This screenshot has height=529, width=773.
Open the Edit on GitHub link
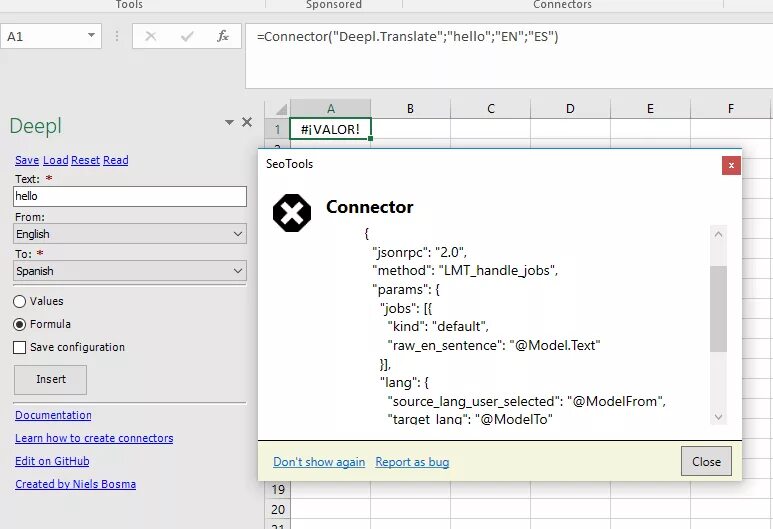[52, 461]
